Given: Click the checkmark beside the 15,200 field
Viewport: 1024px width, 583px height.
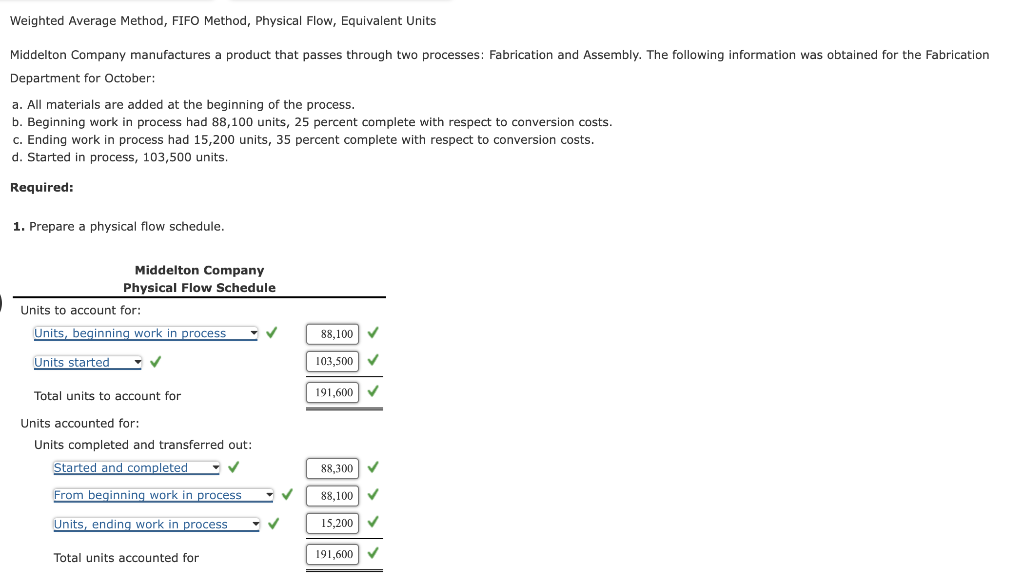Looking at the screenshot, I should [x=372, y=522].
